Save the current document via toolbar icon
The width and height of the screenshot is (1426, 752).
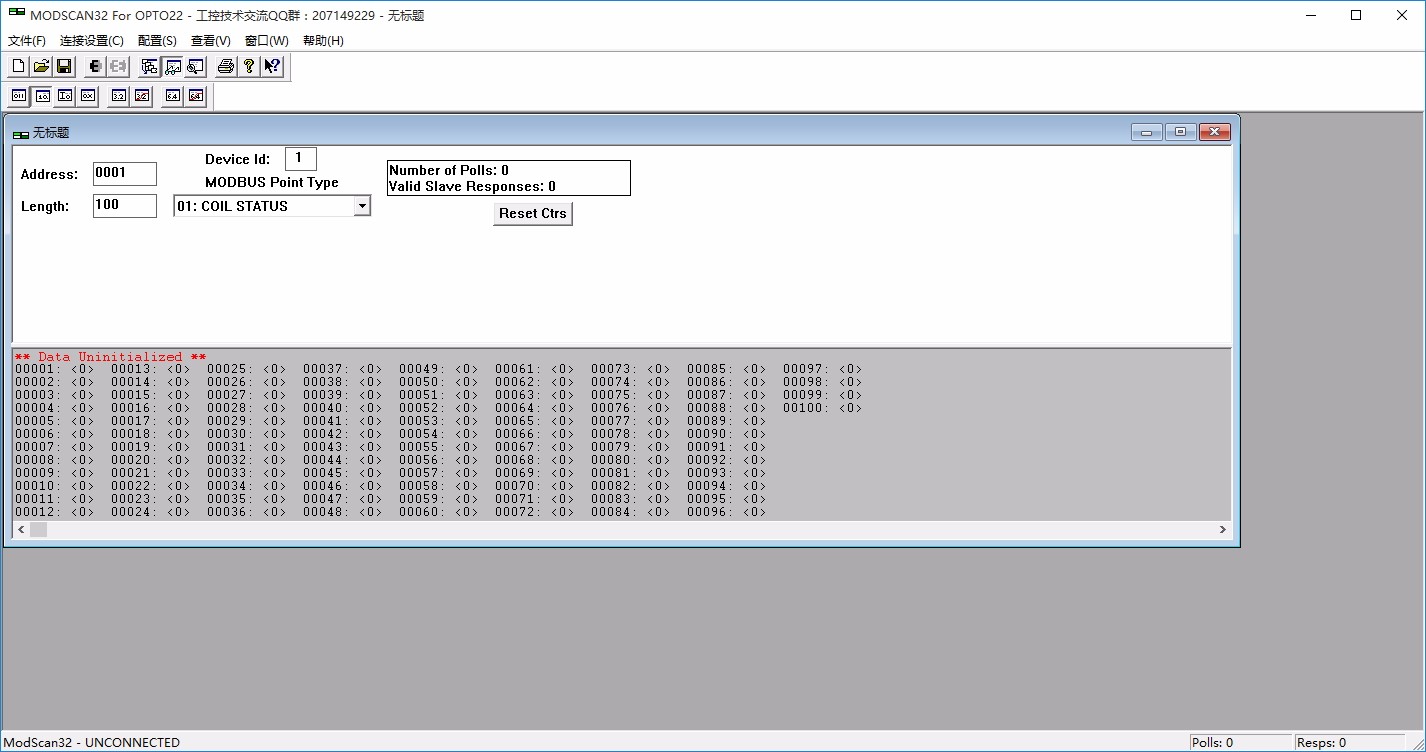pyautogui.click(x=63, y=65)
